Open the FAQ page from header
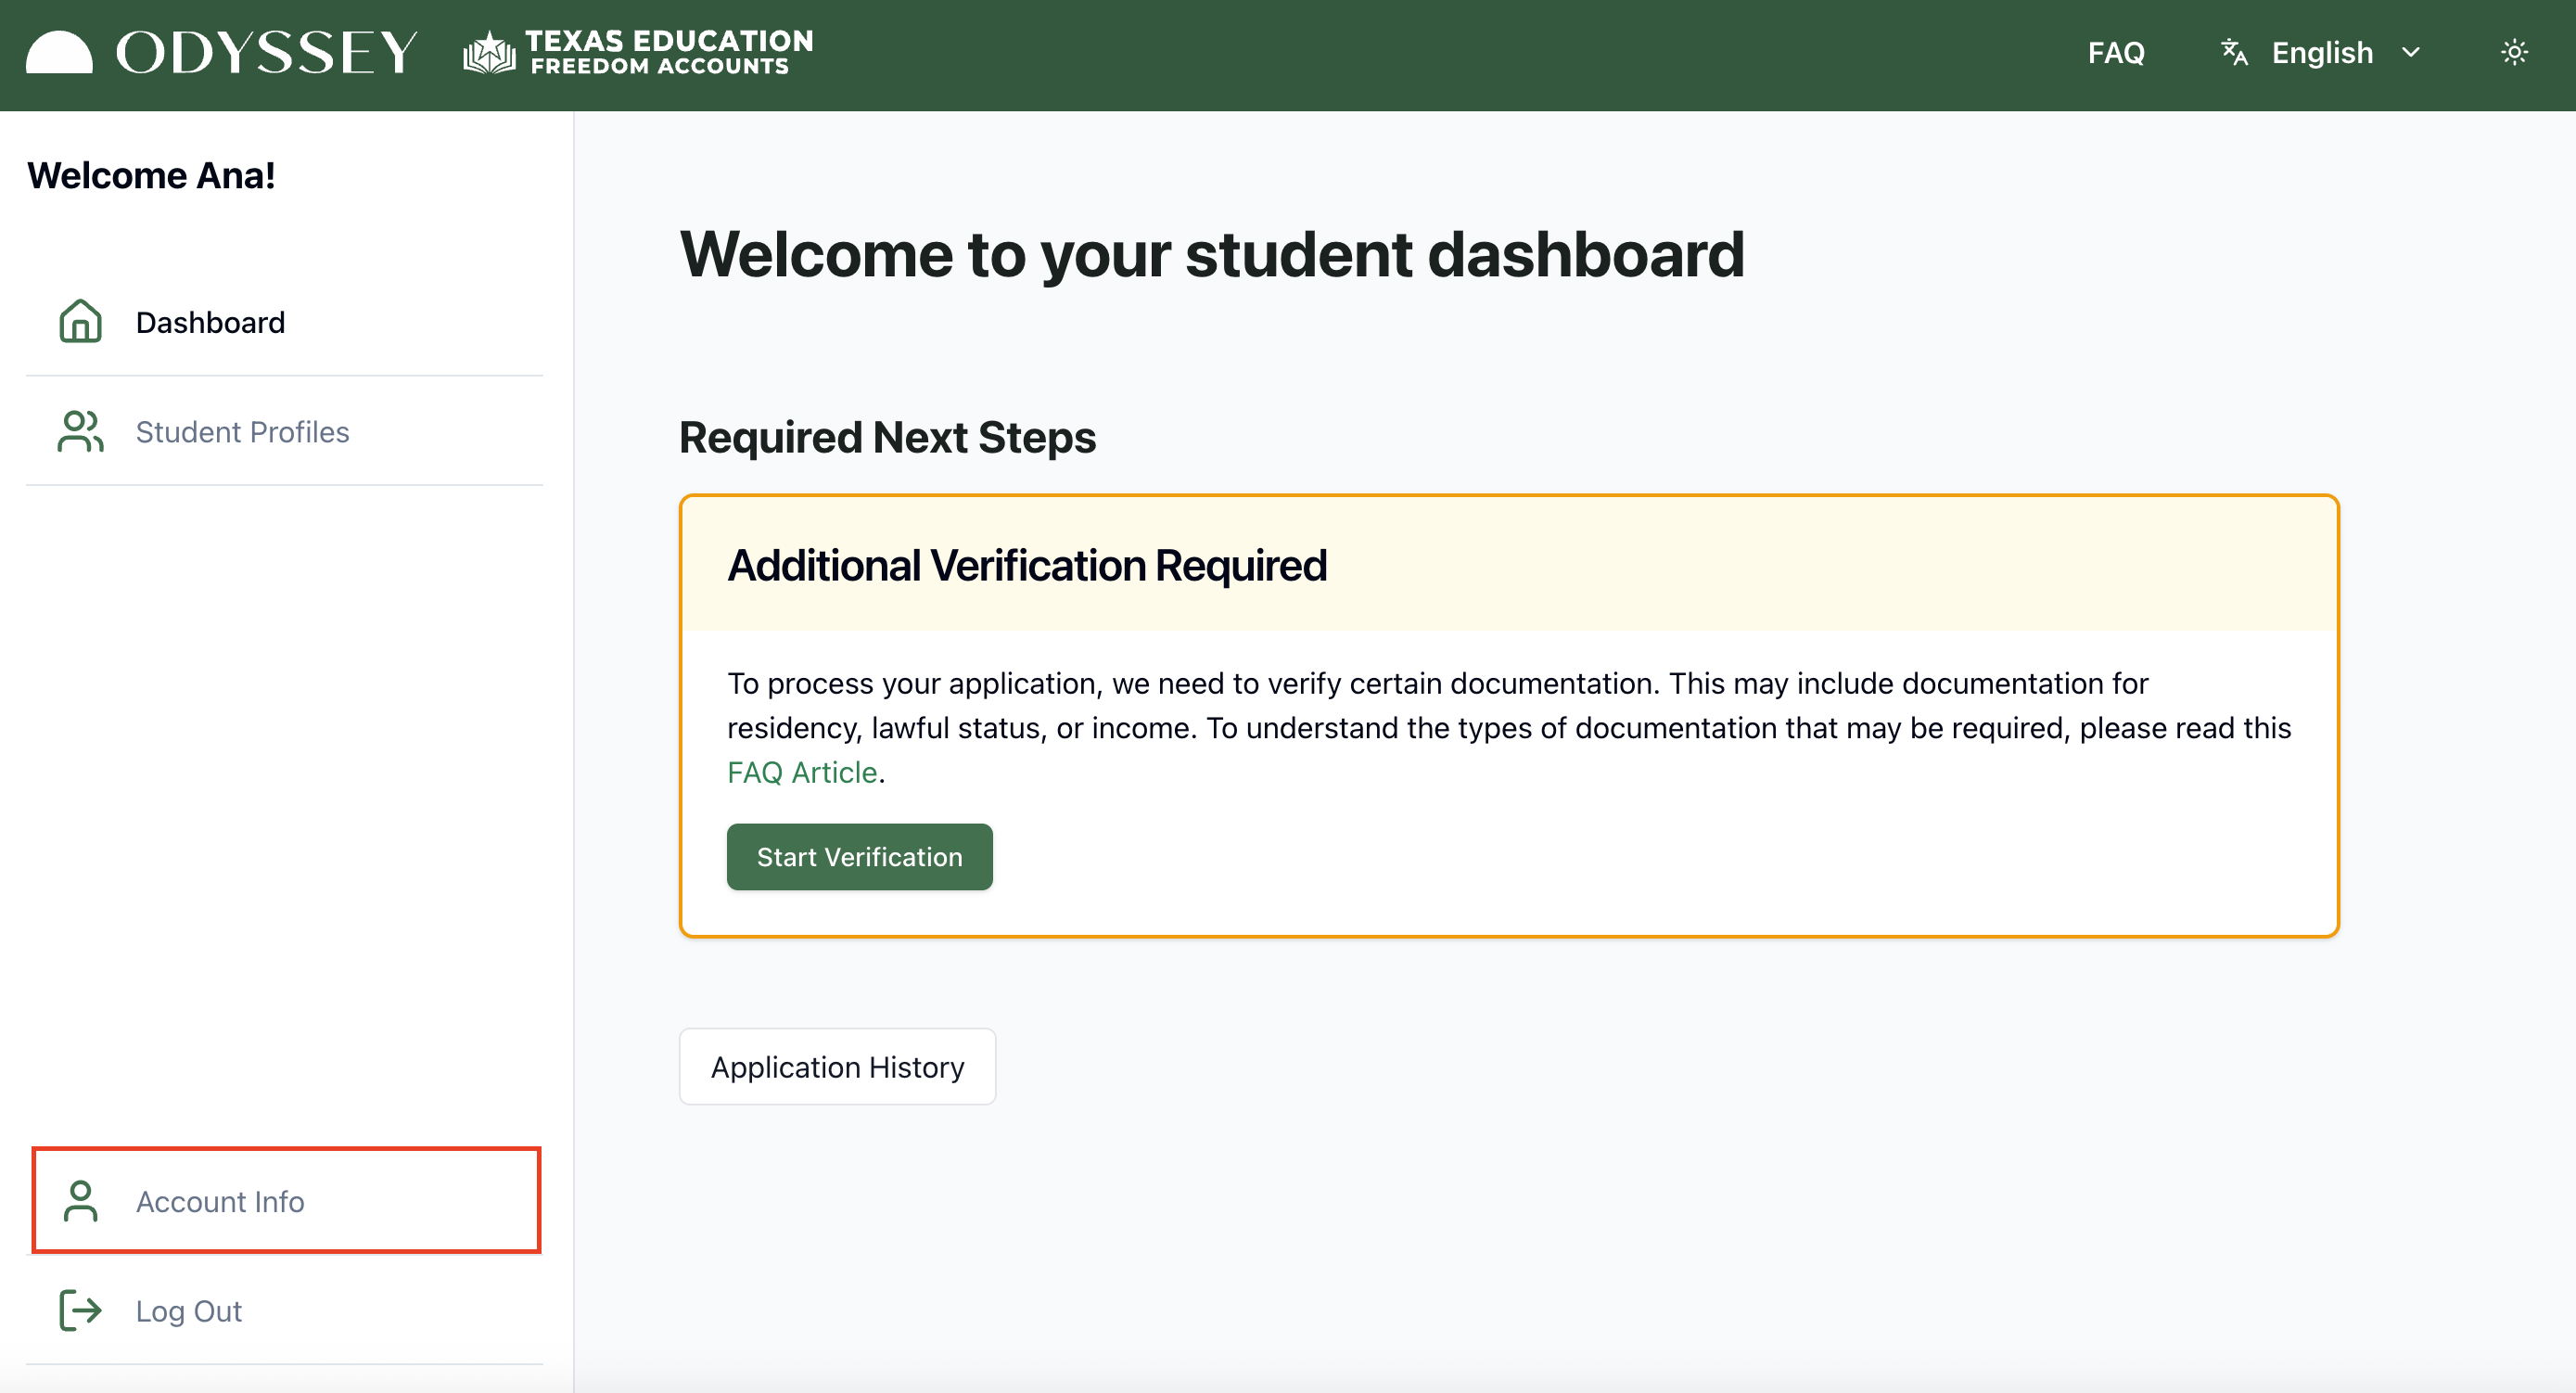The height and width of the screenshot is (1393, 2576). (2116, 52)
